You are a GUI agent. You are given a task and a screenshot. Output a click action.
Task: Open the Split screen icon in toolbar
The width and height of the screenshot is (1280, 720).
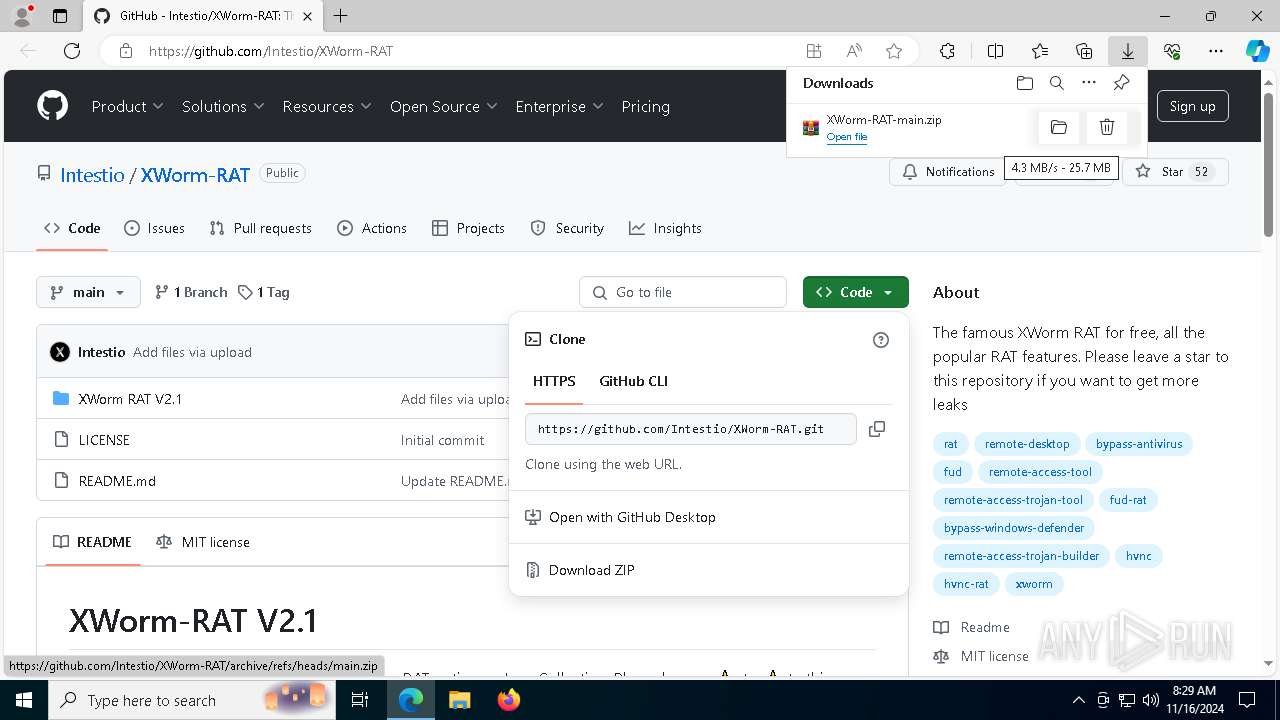pyautogui.click(x=995, y=51)
